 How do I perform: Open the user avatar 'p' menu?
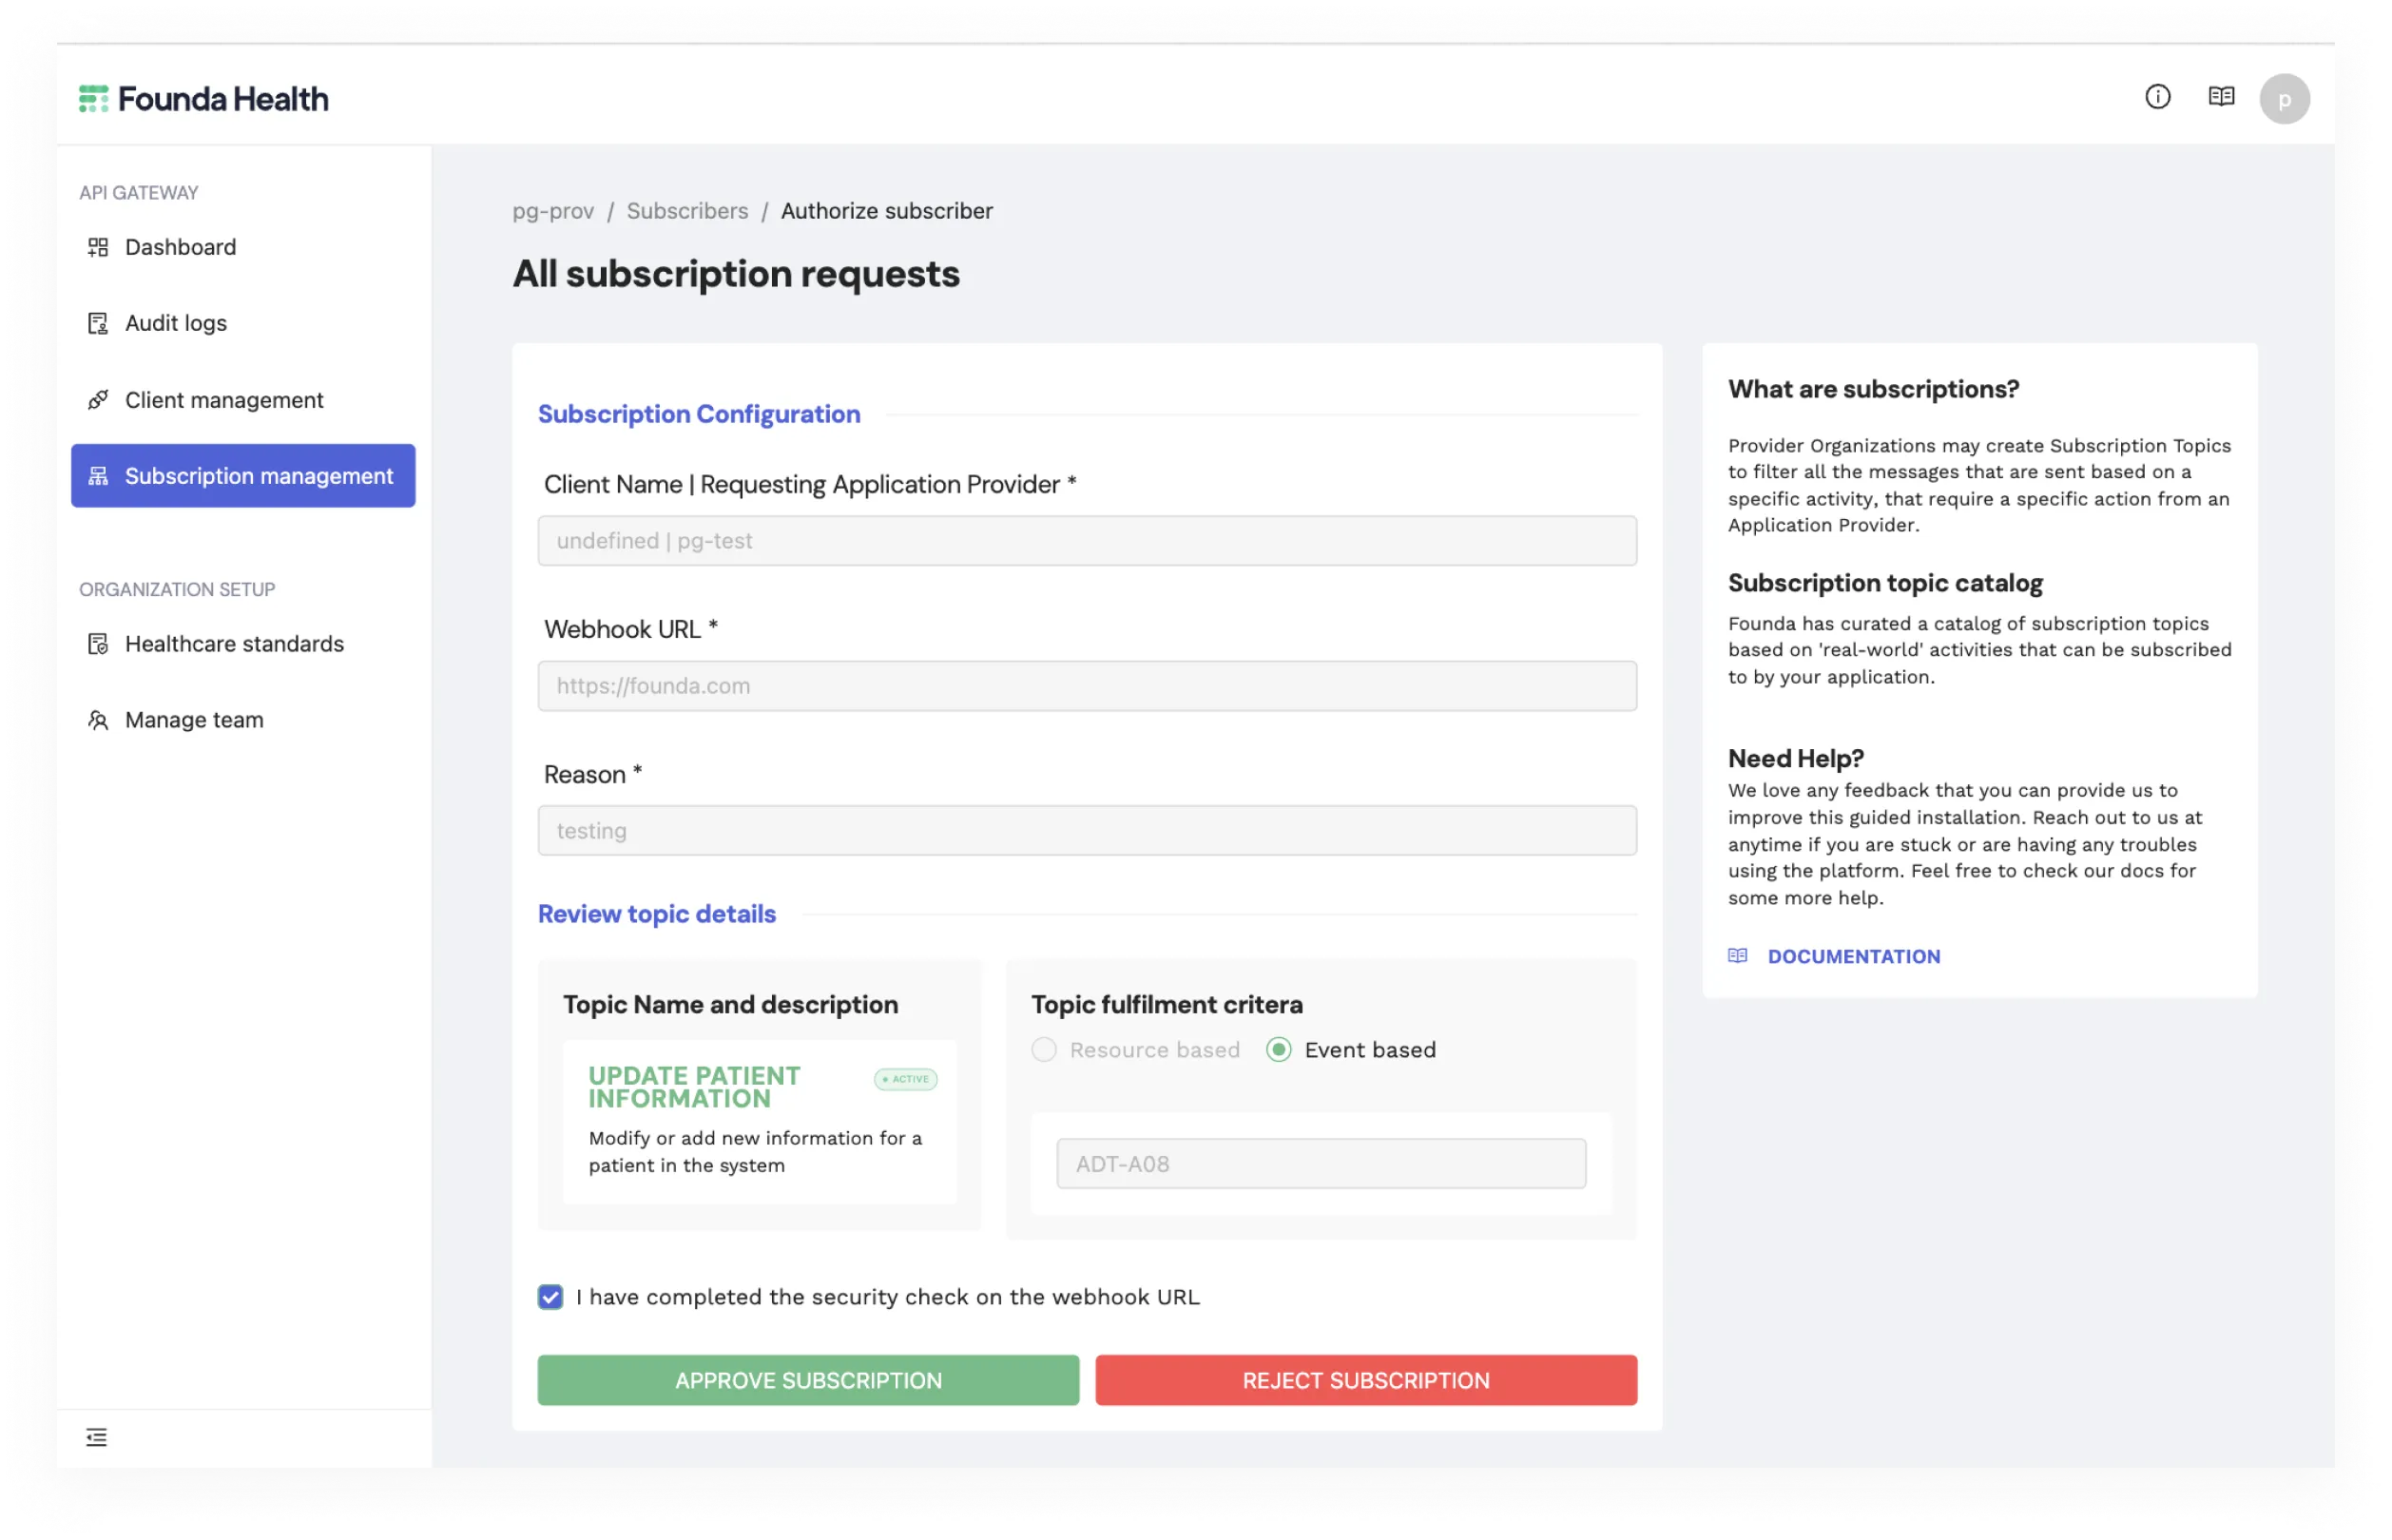[x=2284, y=99]
